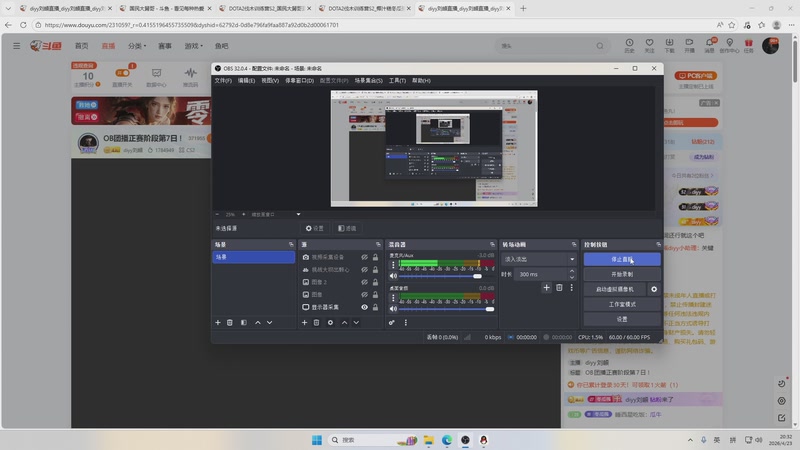This screenshot has width=800, height=450.
Task: Click 开始录制 start recording button
Action: pyautogui.click(x=622, y=274)
